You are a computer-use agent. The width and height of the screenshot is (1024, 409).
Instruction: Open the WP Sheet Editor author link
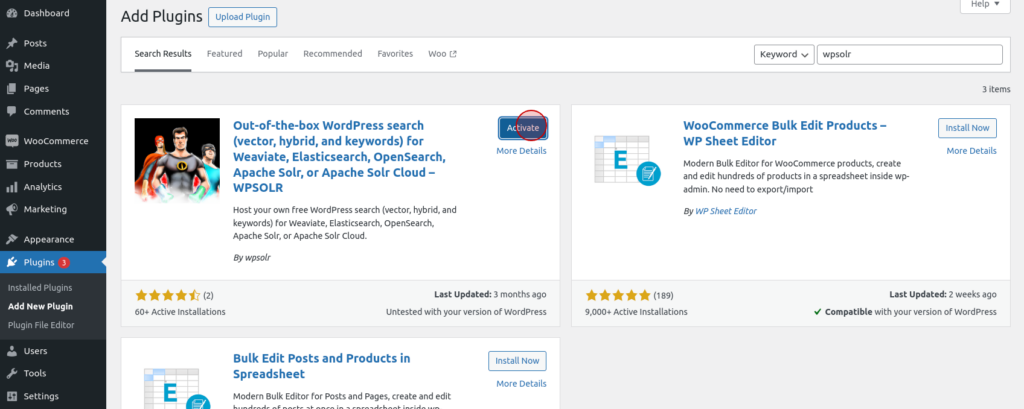726,211
